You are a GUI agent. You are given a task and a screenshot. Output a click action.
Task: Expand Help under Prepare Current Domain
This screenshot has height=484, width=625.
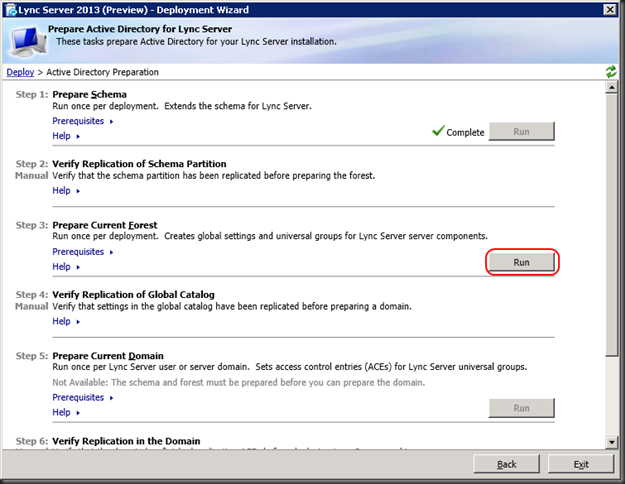(66, 412)
